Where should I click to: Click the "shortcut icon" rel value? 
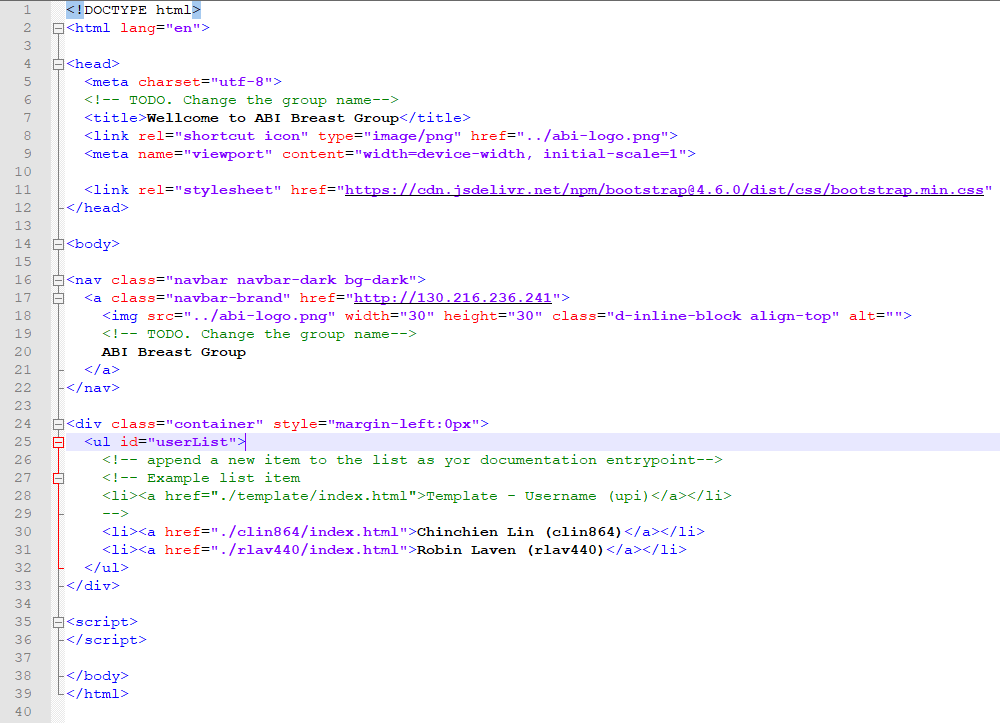click(242, 136)
